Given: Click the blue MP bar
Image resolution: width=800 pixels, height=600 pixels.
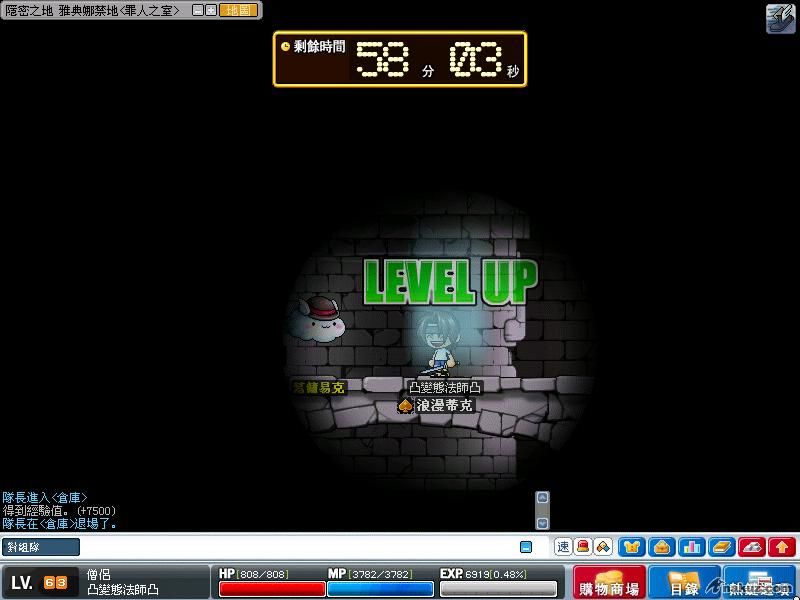Looking at the screenshot, I should click(x=380, y=589).
